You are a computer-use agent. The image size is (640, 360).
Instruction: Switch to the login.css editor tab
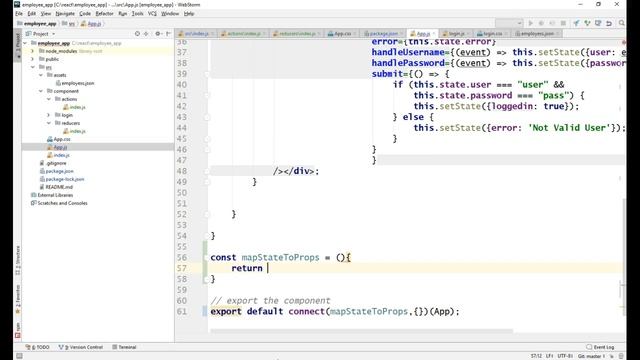tap(492, 33)
